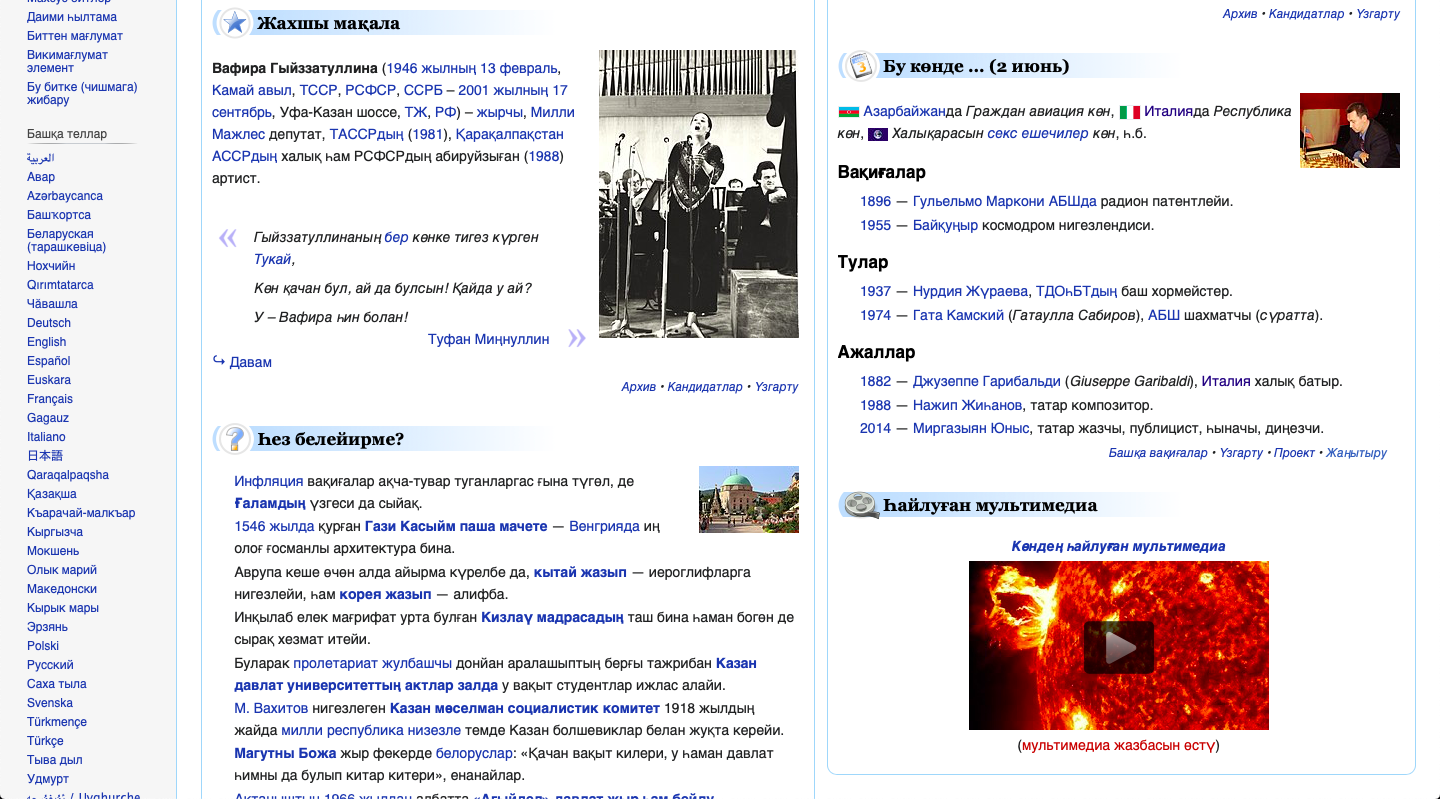This screenshot has height=799, width=1440.
Task: Open the Азарбайжан link
Action: (904, 111)
